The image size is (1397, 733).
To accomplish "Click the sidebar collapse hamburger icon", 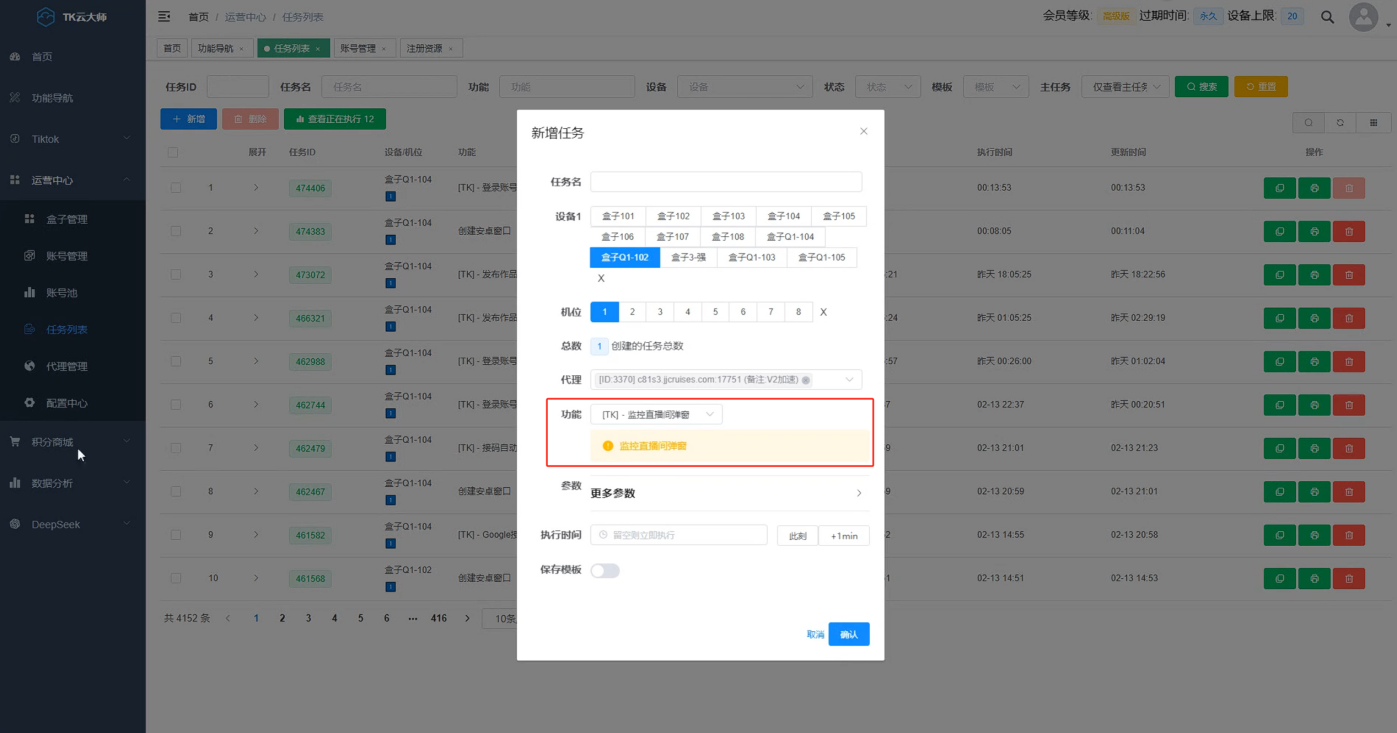I will 163,16.
